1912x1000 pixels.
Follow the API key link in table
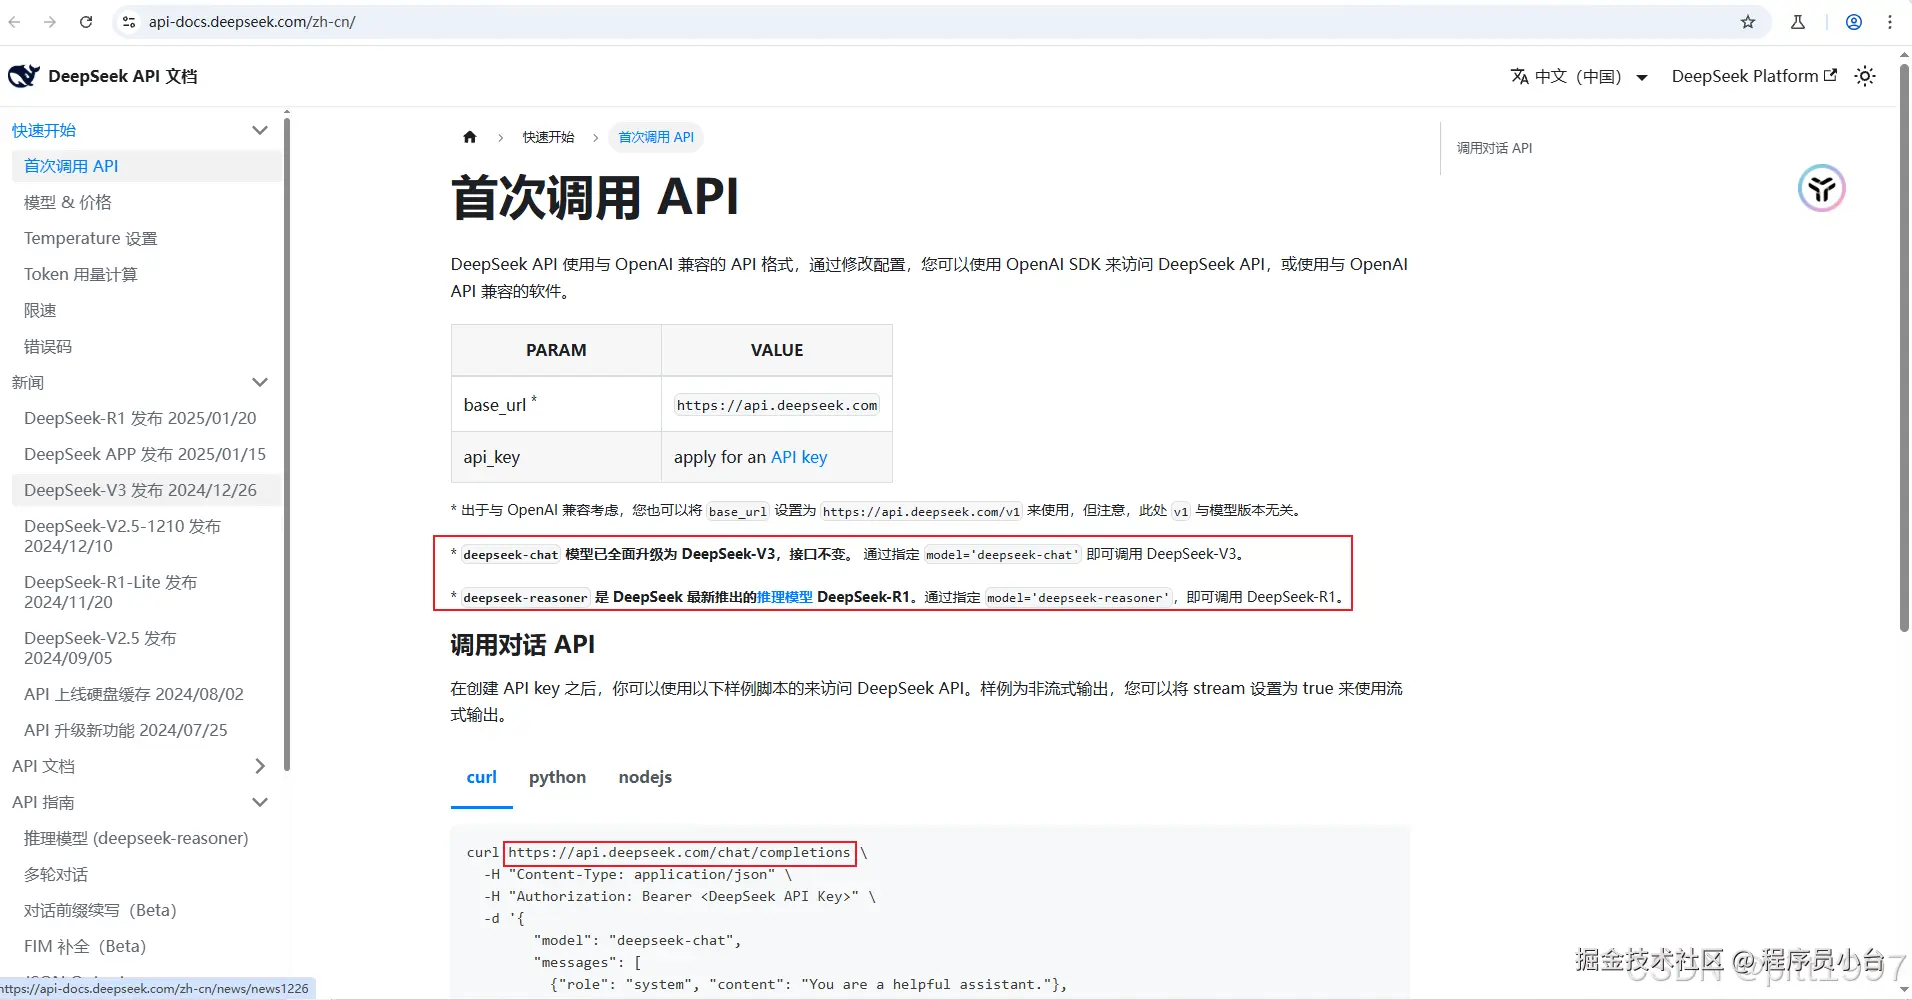tap(799, 457)
